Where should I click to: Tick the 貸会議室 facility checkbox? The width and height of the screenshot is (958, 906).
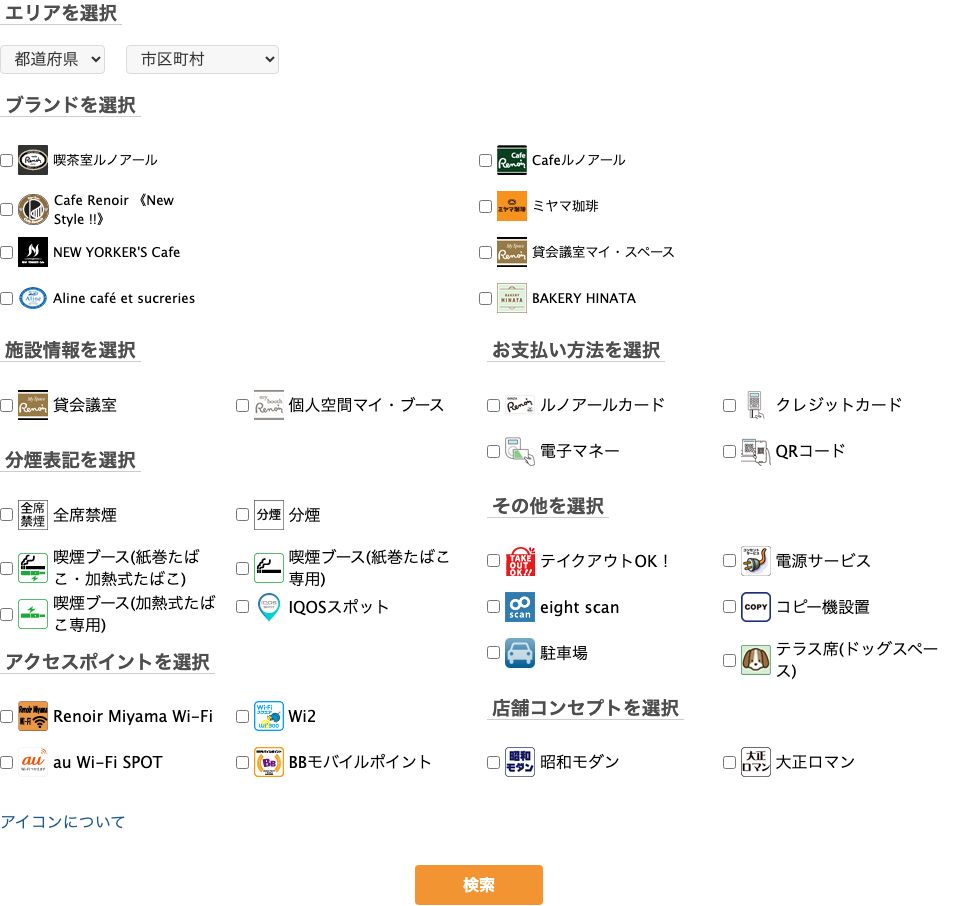point(7,406)
